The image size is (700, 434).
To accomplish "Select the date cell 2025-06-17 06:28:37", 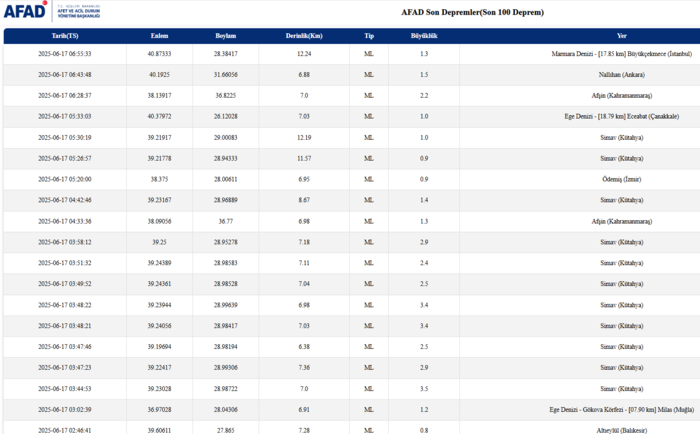I will tap(65, 96).
